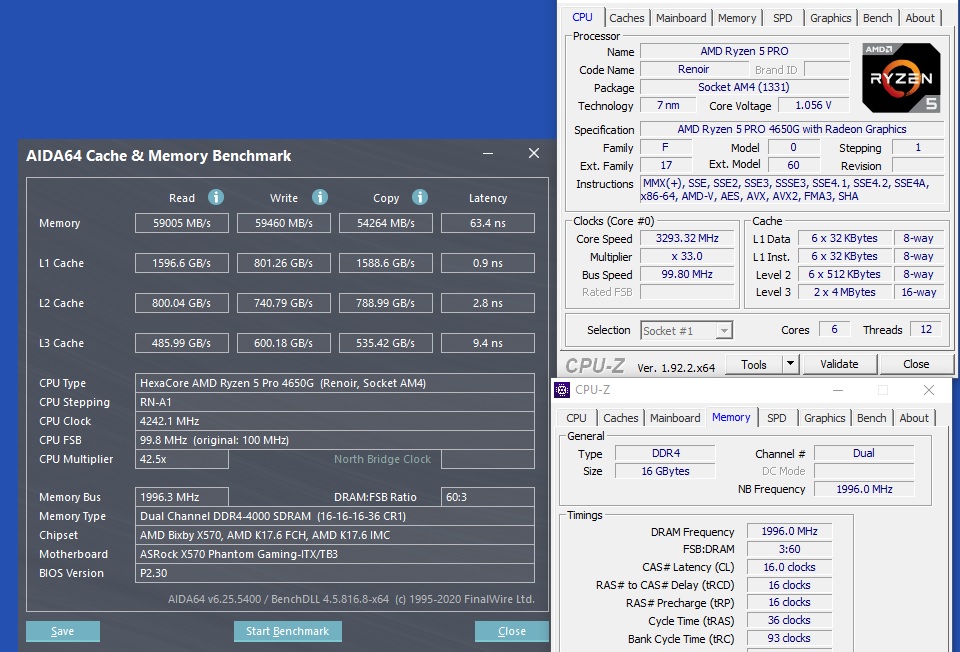Click the Save button in AIDA64
Image resolution: width=960 pixels, height=652 pixels.
pyautogui.click(x=62, y=631)
